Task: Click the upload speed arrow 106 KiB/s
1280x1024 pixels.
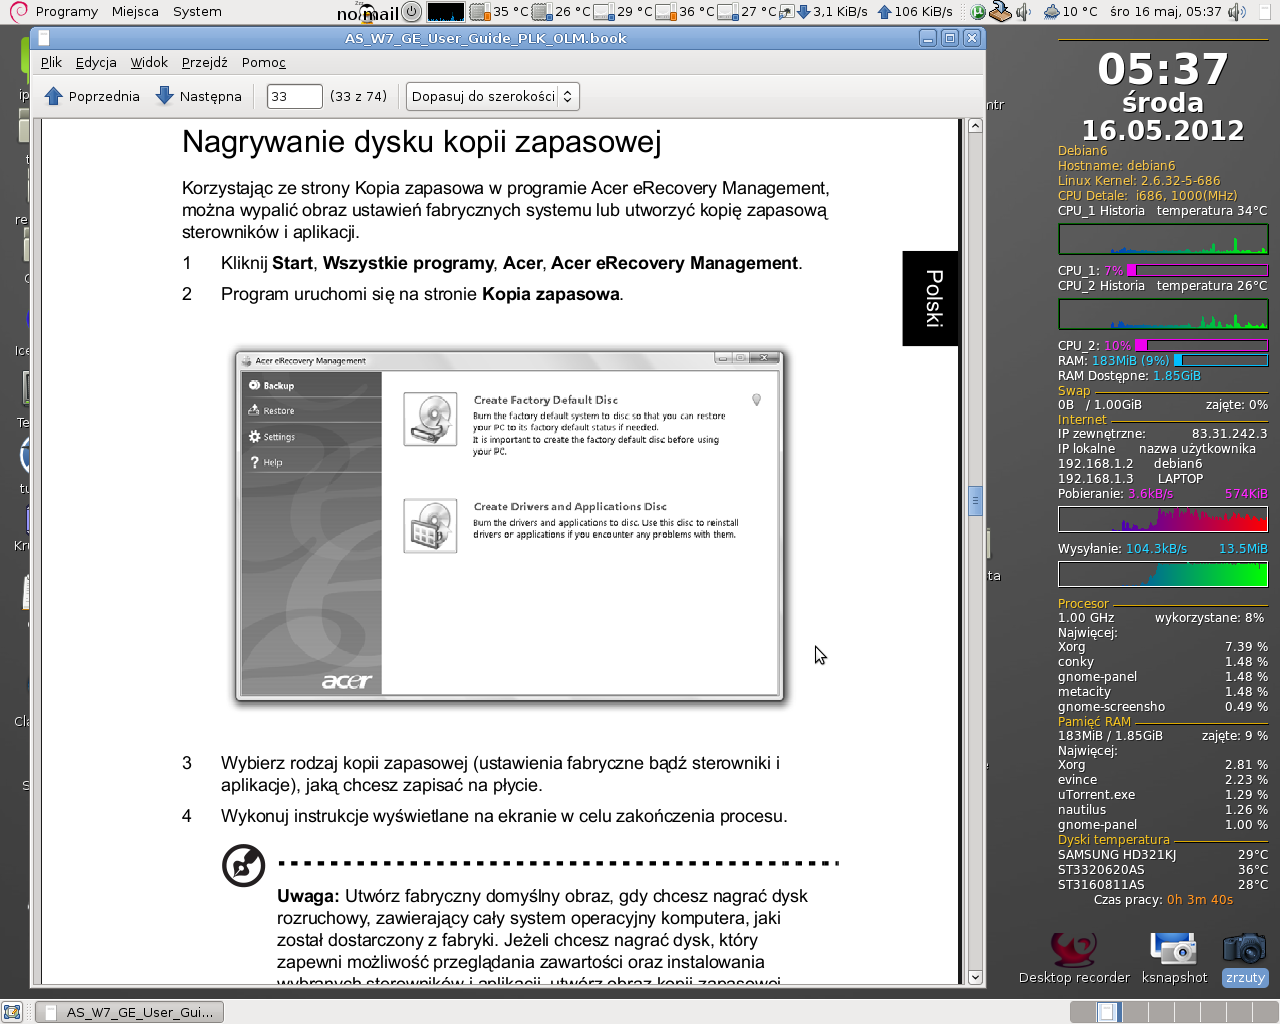Action: click(x=884, y=12)
